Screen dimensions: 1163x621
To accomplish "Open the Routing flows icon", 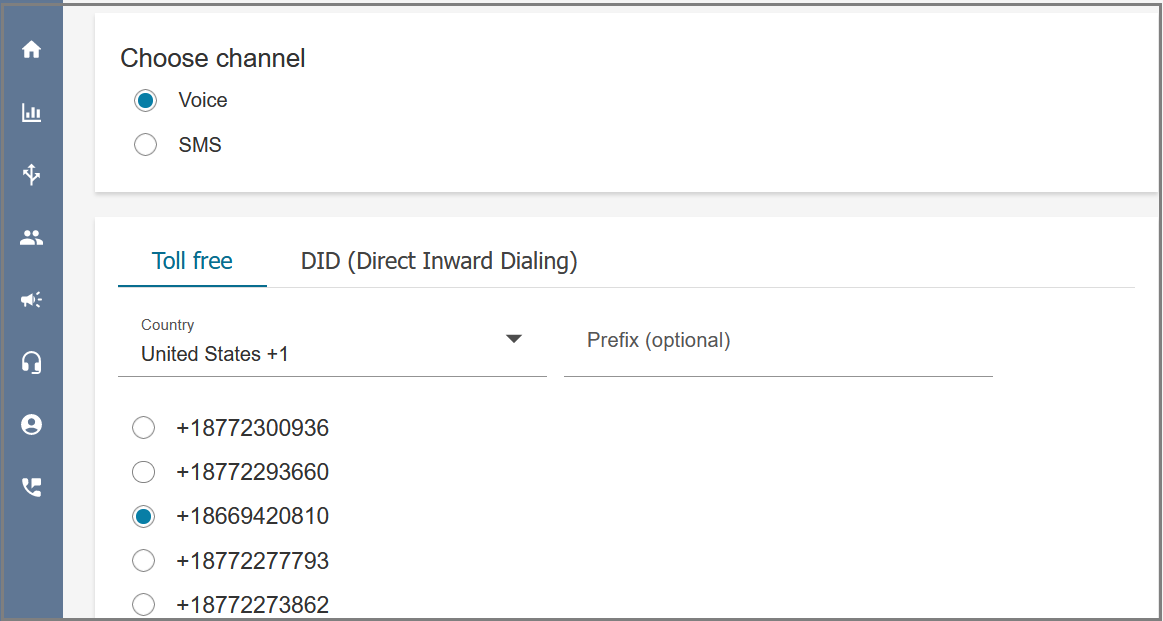I will click(31, 174).
